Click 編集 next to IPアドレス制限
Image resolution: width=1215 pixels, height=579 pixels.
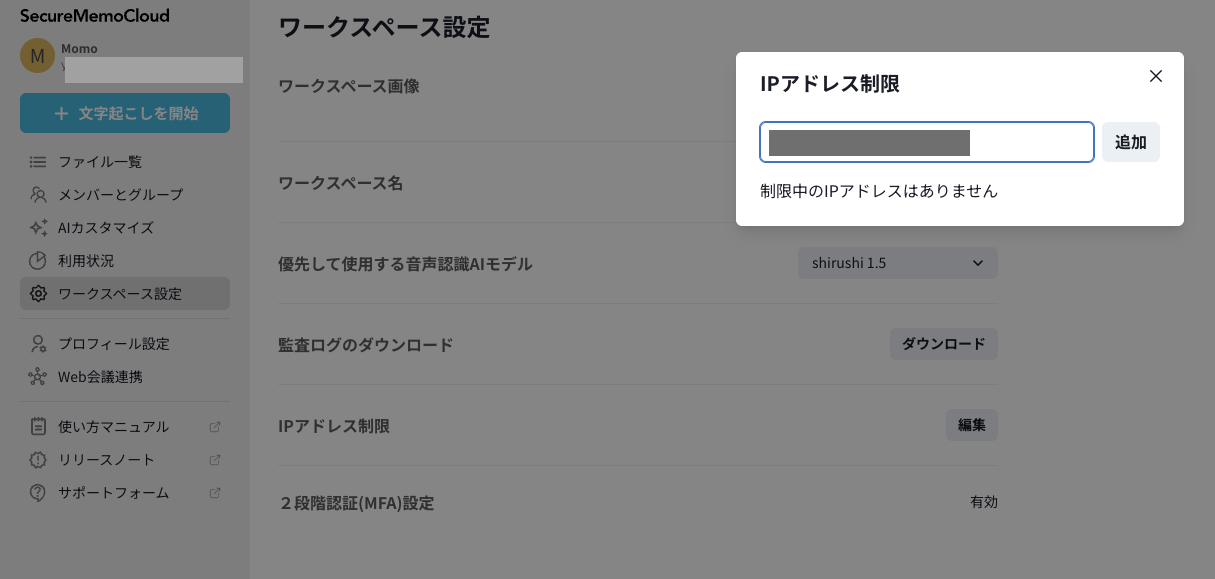(x=971, y=425)
